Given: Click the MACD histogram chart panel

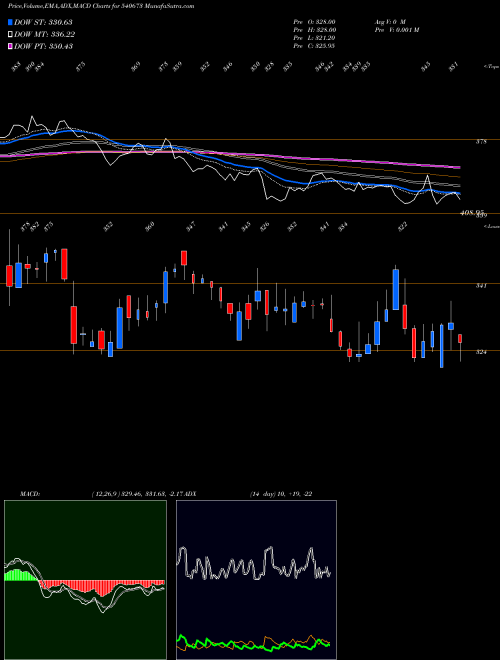Looking at the screenshot, I should [x=85, y=580].
